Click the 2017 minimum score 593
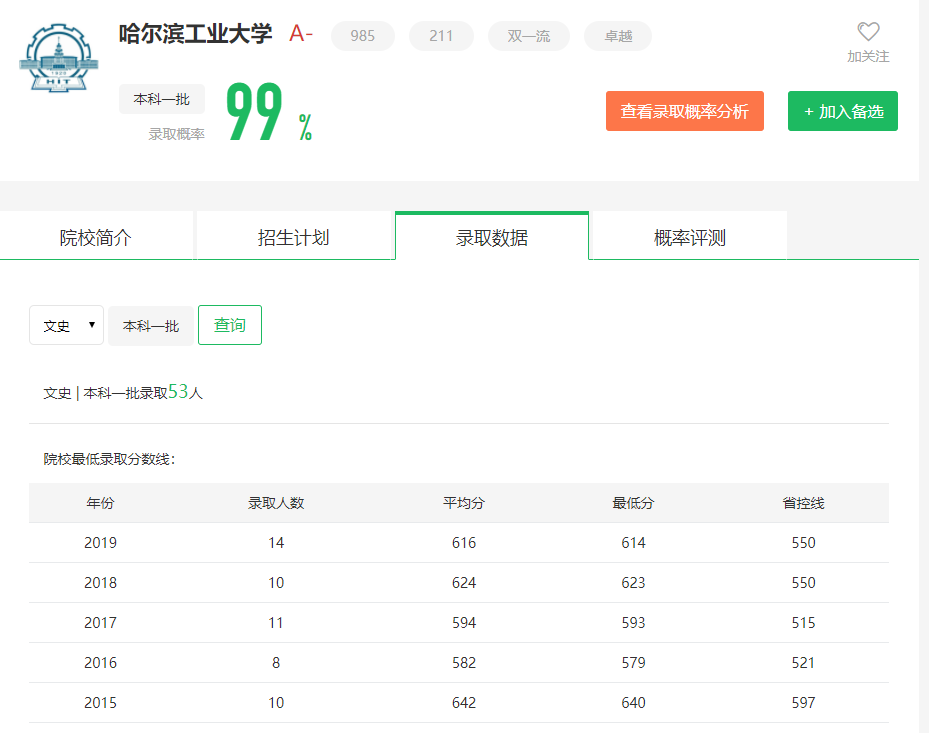 pyautogui.click(x=633, y=623)
